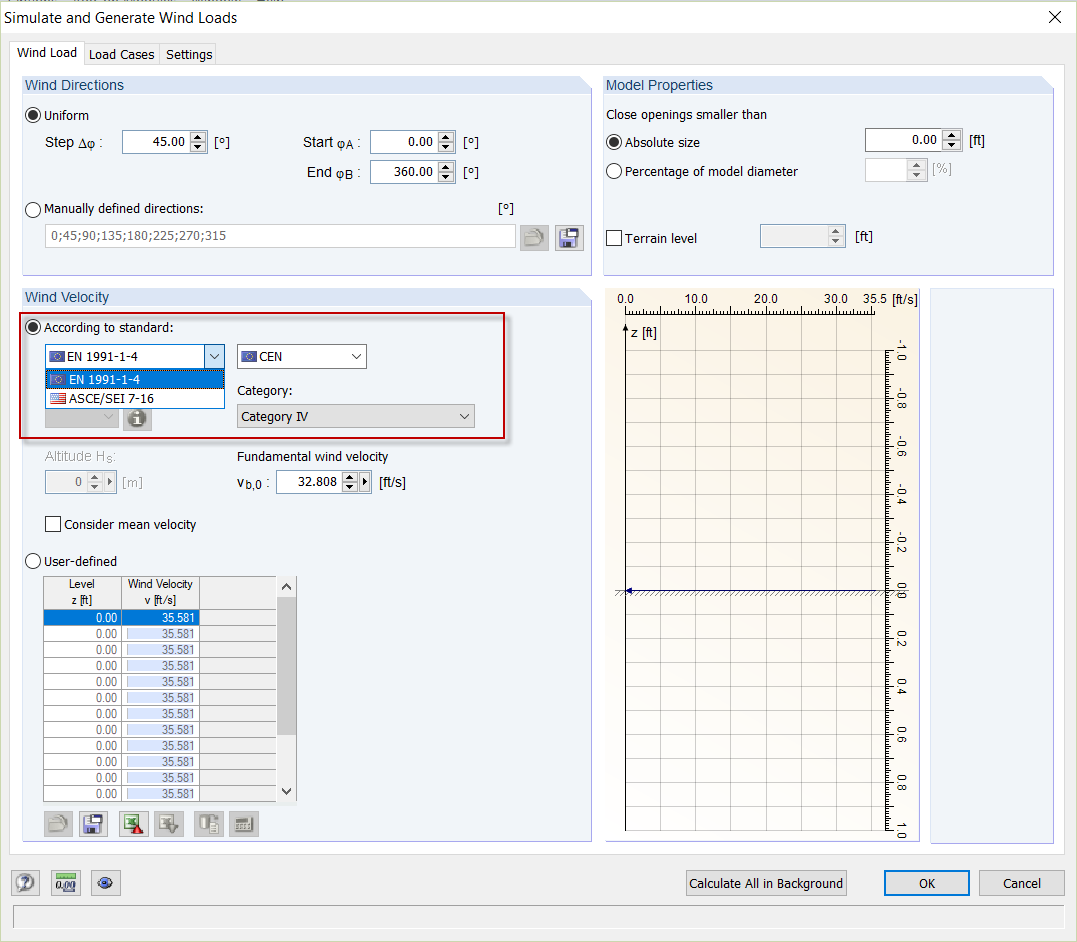This screenshot has height=942, width=1077.
Task: Switch to the Load Cases tab
Action: (121, 54)
